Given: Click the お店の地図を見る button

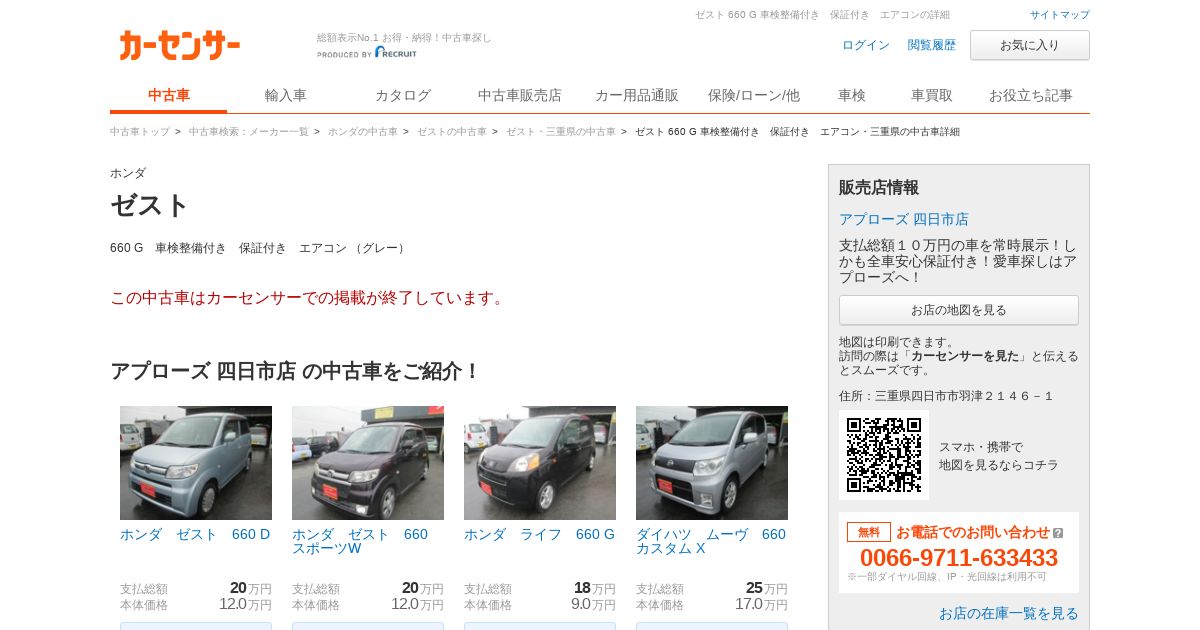Looking at the screenshot, I should tap(958, 310).
